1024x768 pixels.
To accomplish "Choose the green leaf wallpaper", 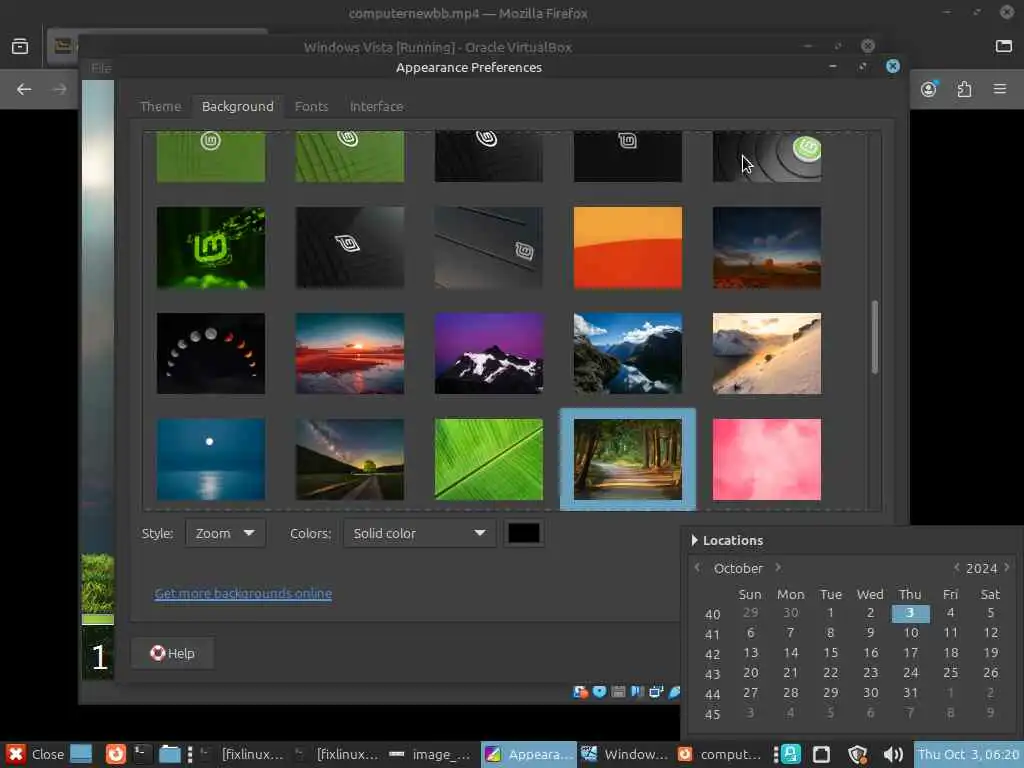I will click(488, 460).
